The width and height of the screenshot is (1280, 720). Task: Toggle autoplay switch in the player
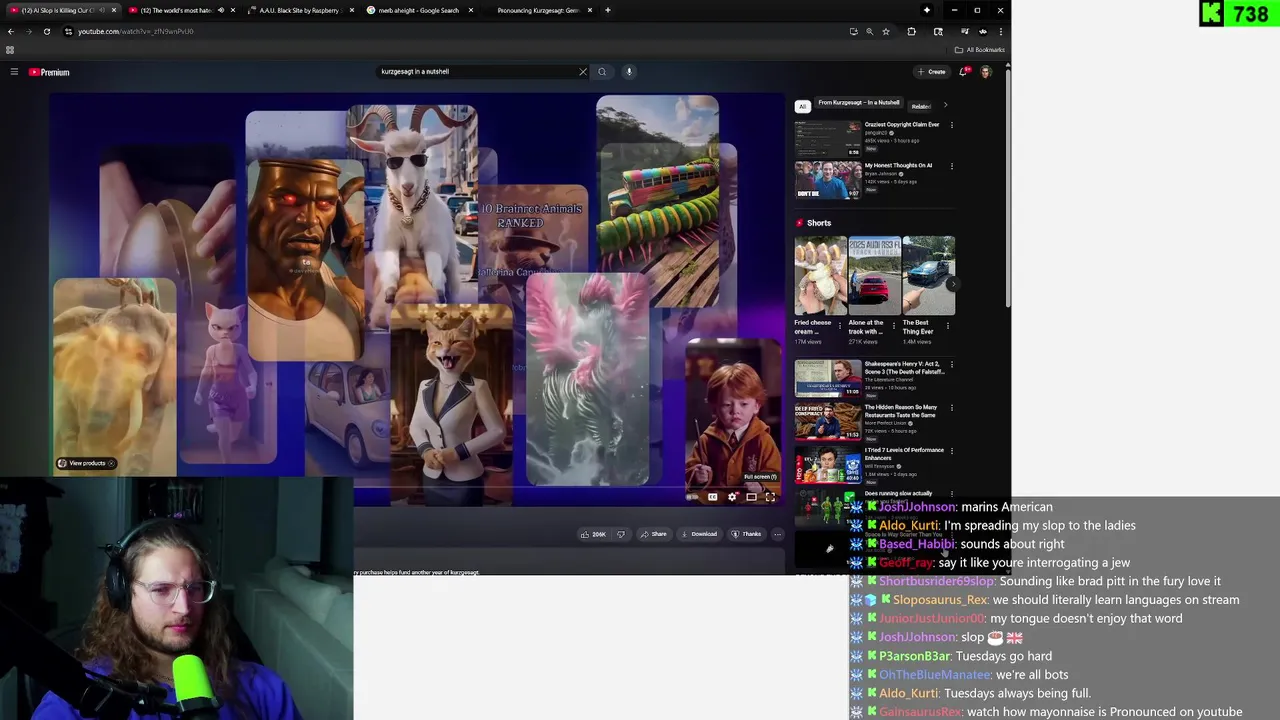pos(692,497)
